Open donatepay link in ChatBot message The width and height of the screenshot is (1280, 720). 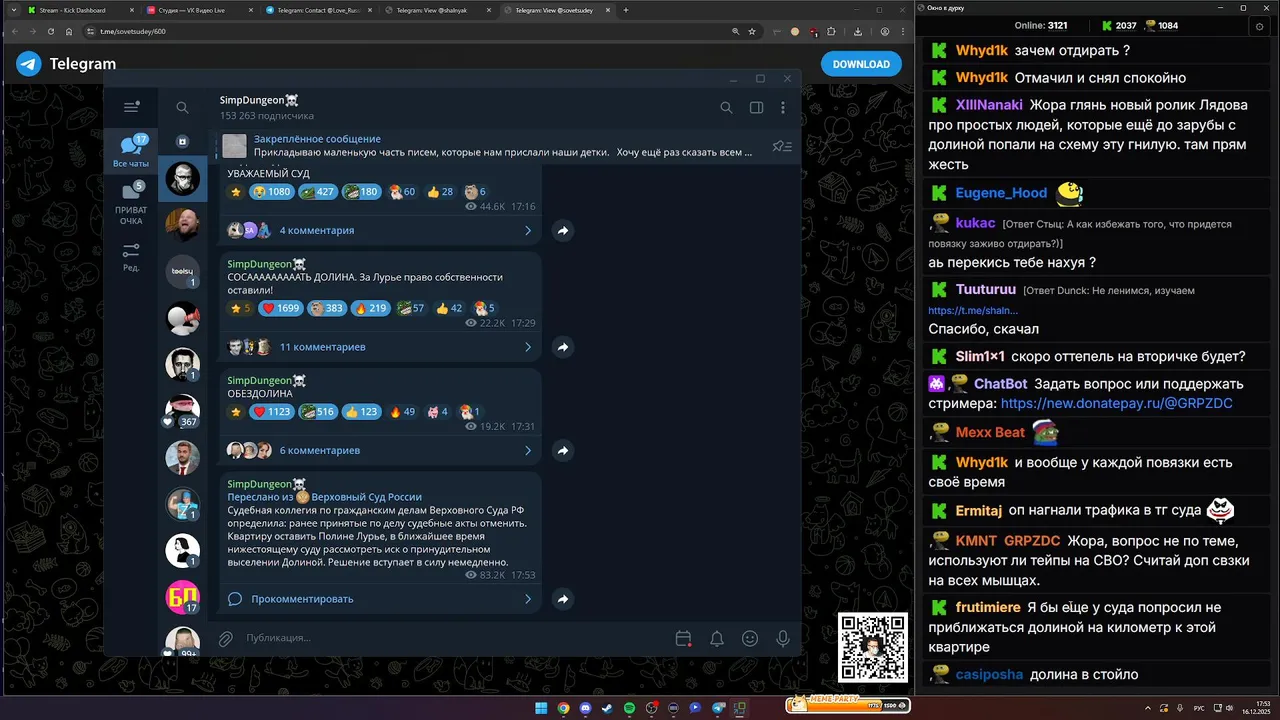pos(1116,404)
